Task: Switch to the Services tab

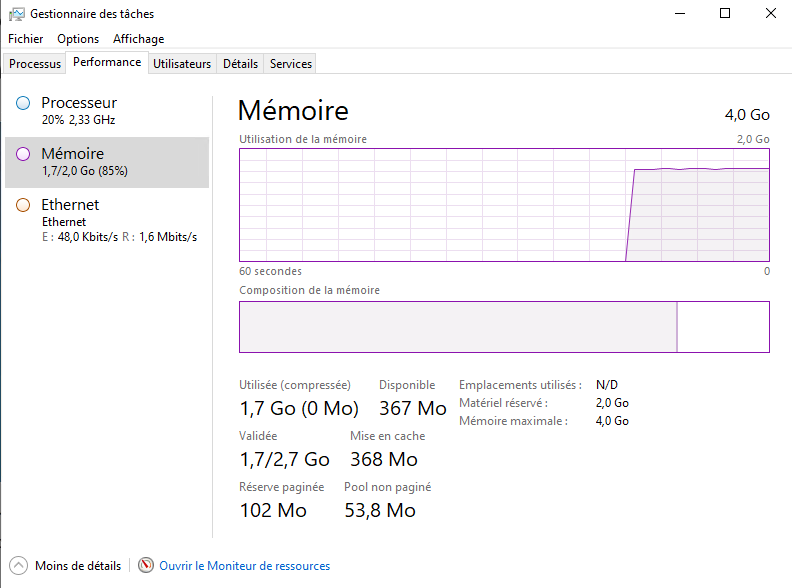Action: point(291,64)
